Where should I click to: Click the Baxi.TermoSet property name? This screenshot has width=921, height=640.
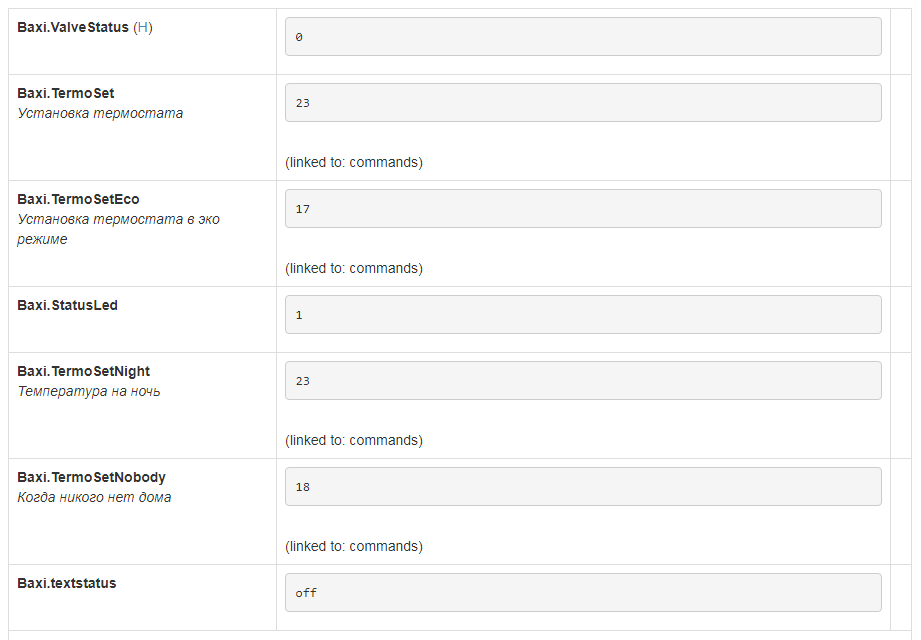pos(66,94)
